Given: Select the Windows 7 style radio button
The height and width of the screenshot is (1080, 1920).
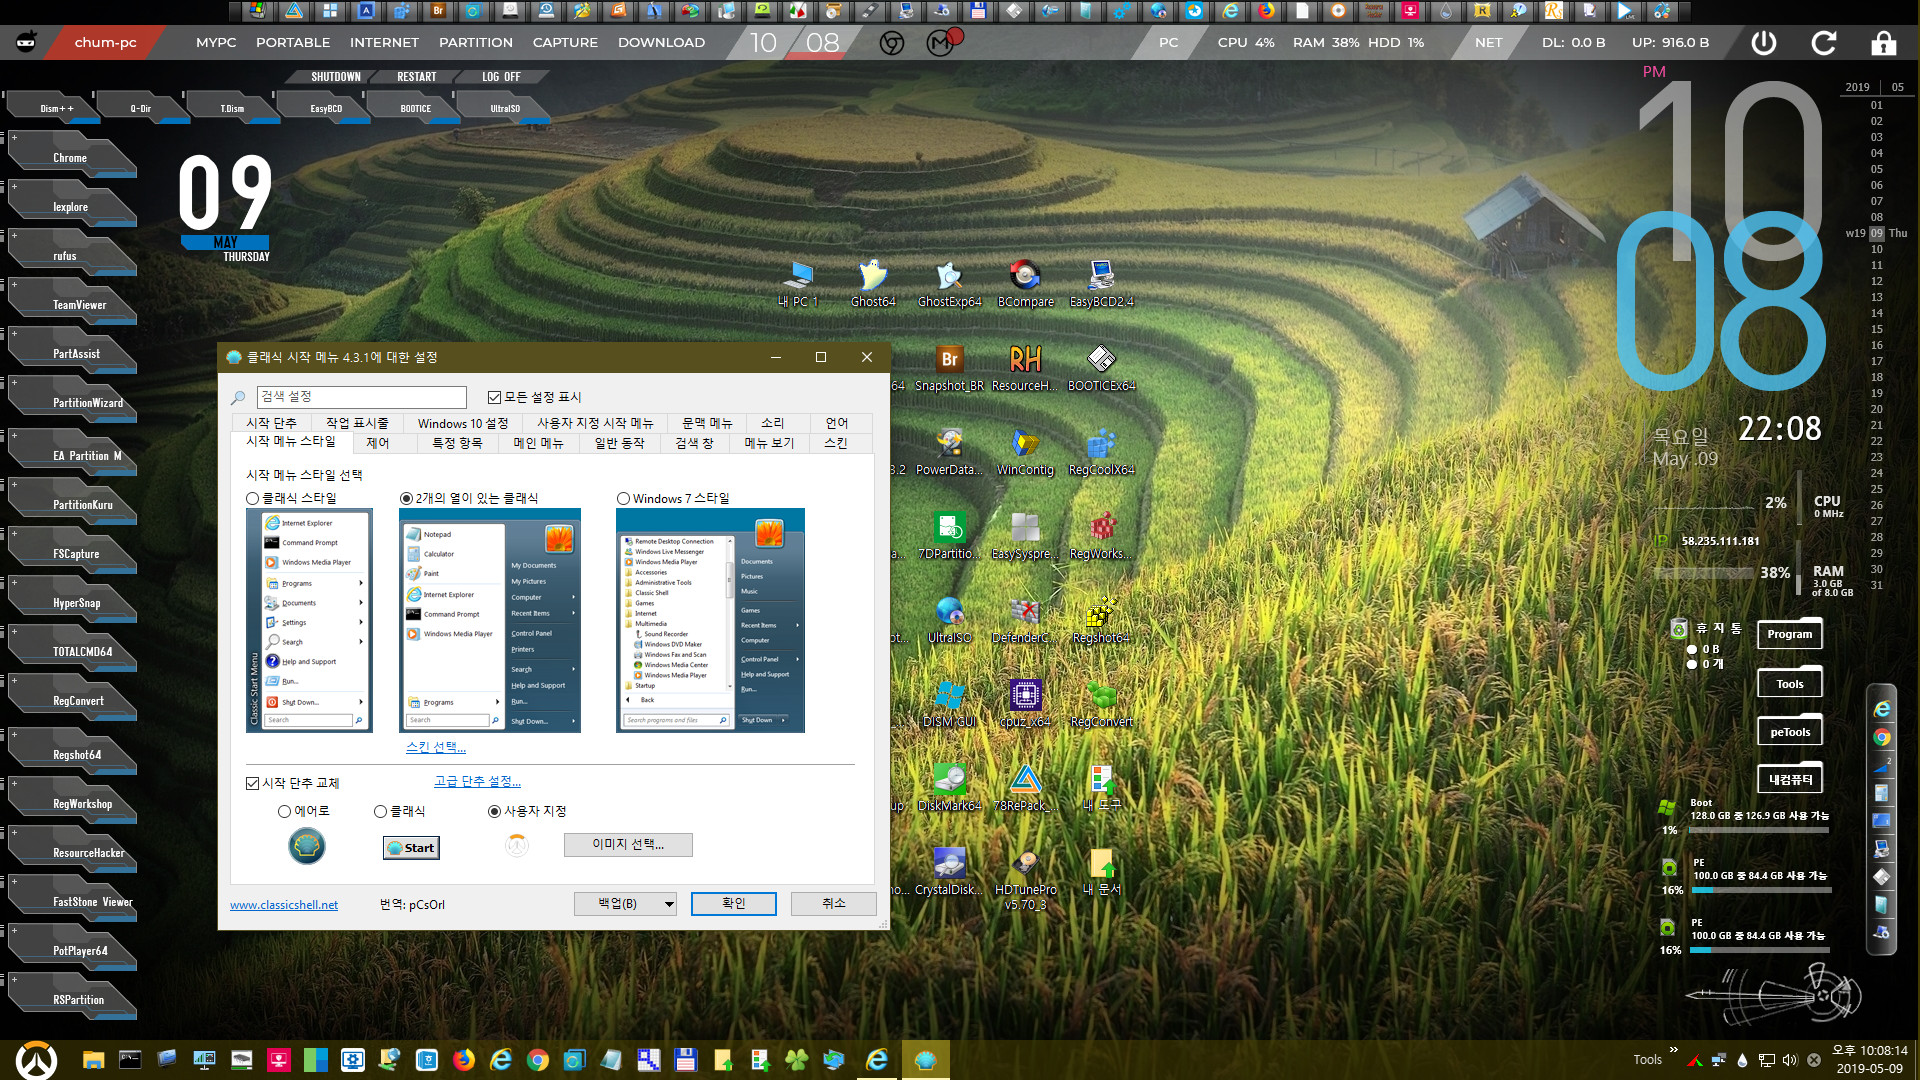Looking at the screenshot, I should point(624,498).
